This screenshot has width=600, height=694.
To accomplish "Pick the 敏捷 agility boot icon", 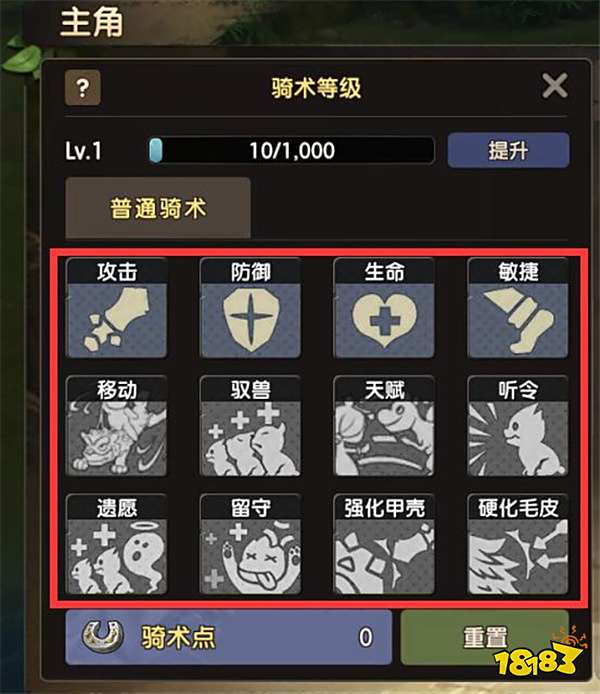I will coord(518,308).
